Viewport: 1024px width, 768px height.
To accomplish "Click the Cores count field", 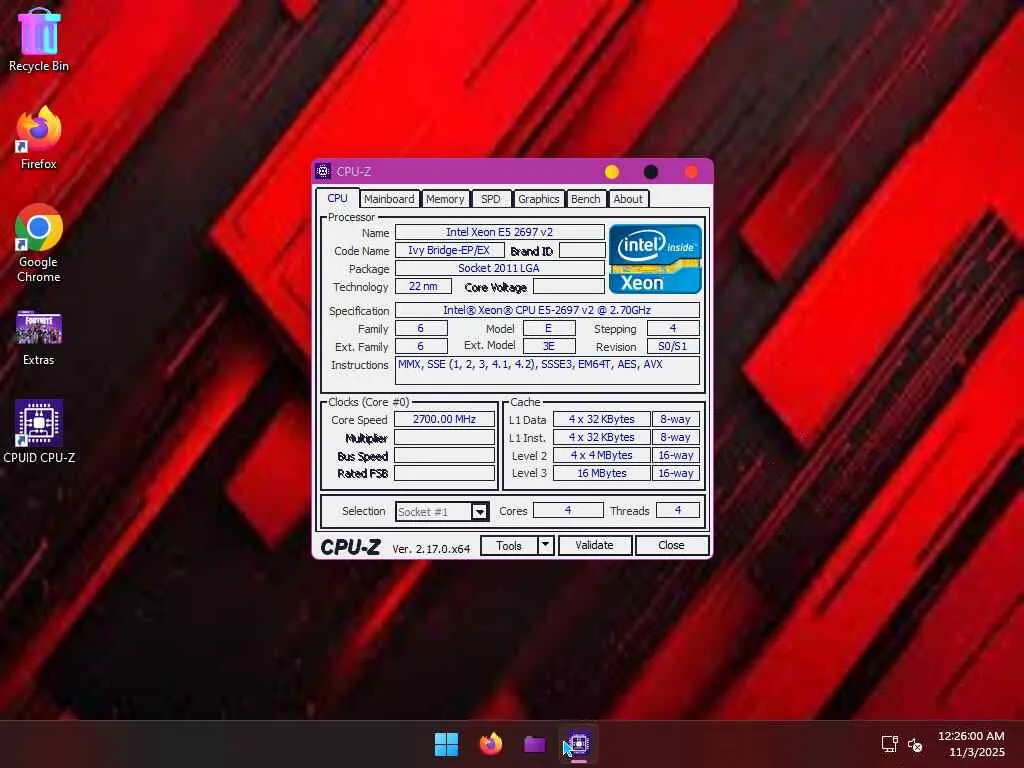I will 568,510.
